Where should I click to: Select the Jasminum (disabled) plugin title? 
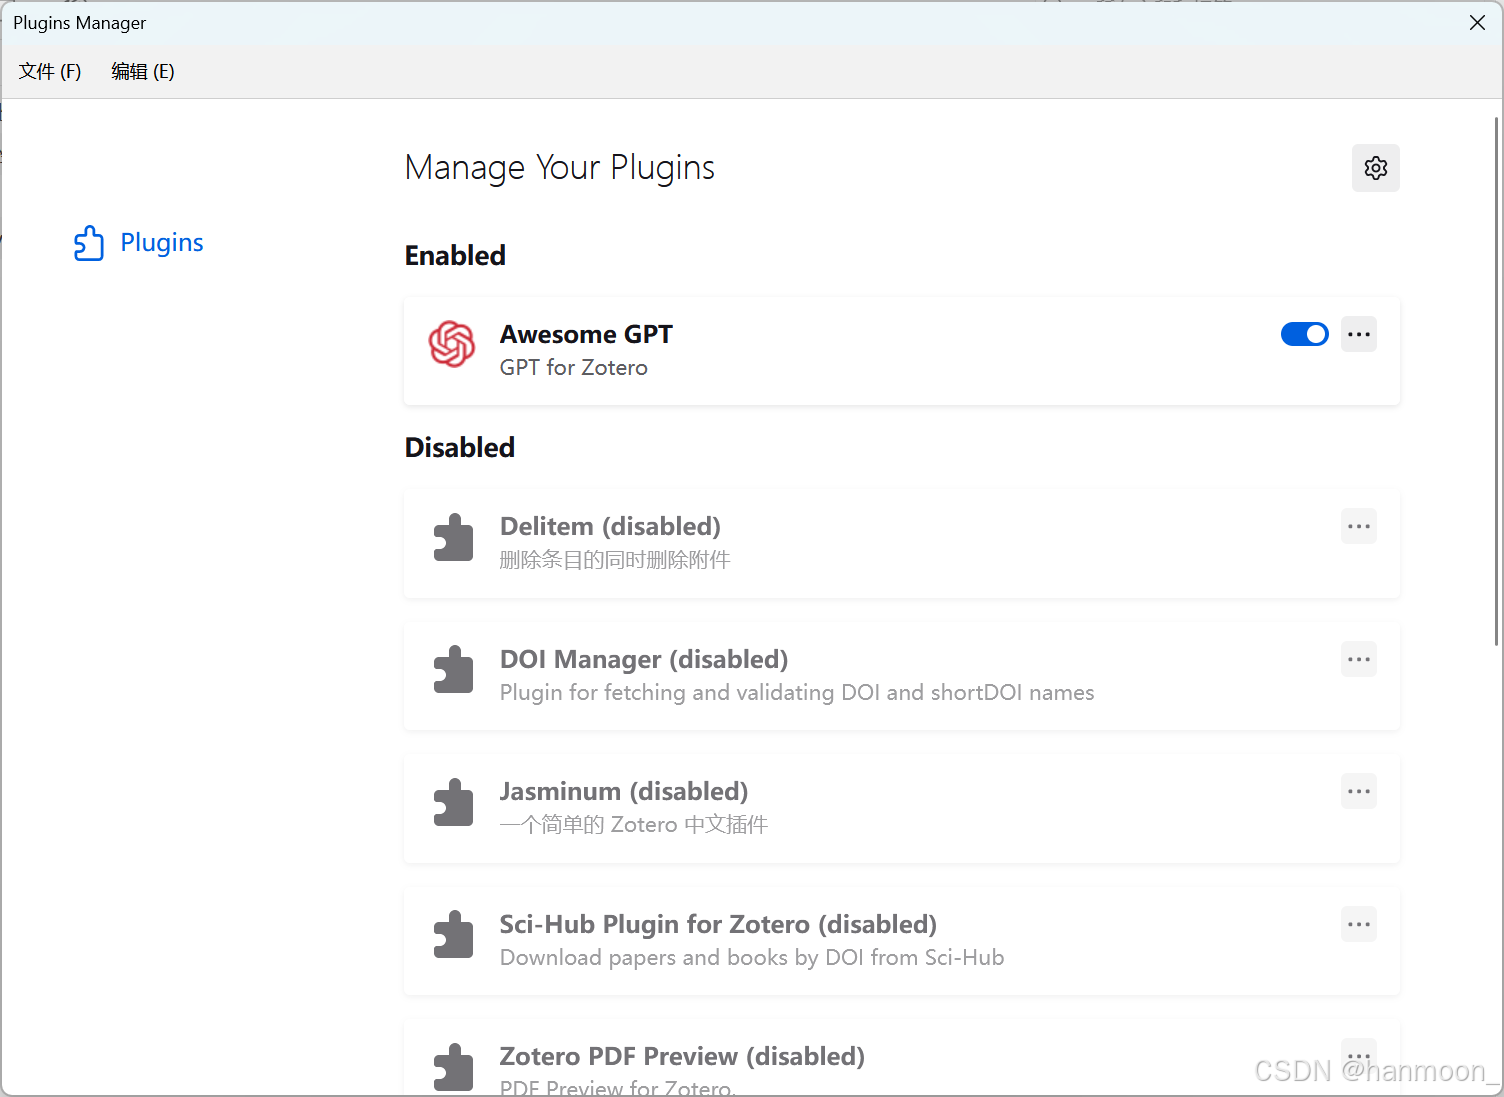pos(624,791)
